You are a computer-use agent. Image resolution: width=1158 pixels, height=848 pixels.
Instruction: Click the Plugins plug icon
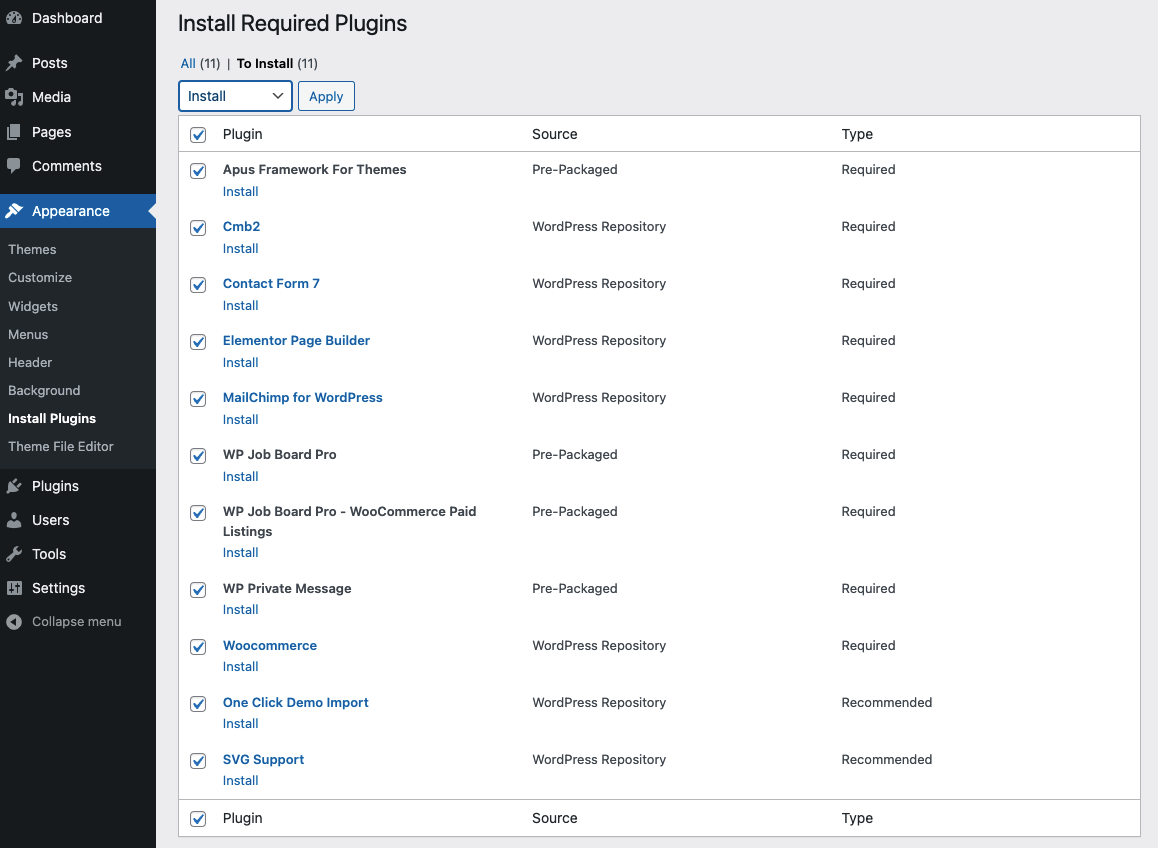pyautogui.click(x=14, y=486)
